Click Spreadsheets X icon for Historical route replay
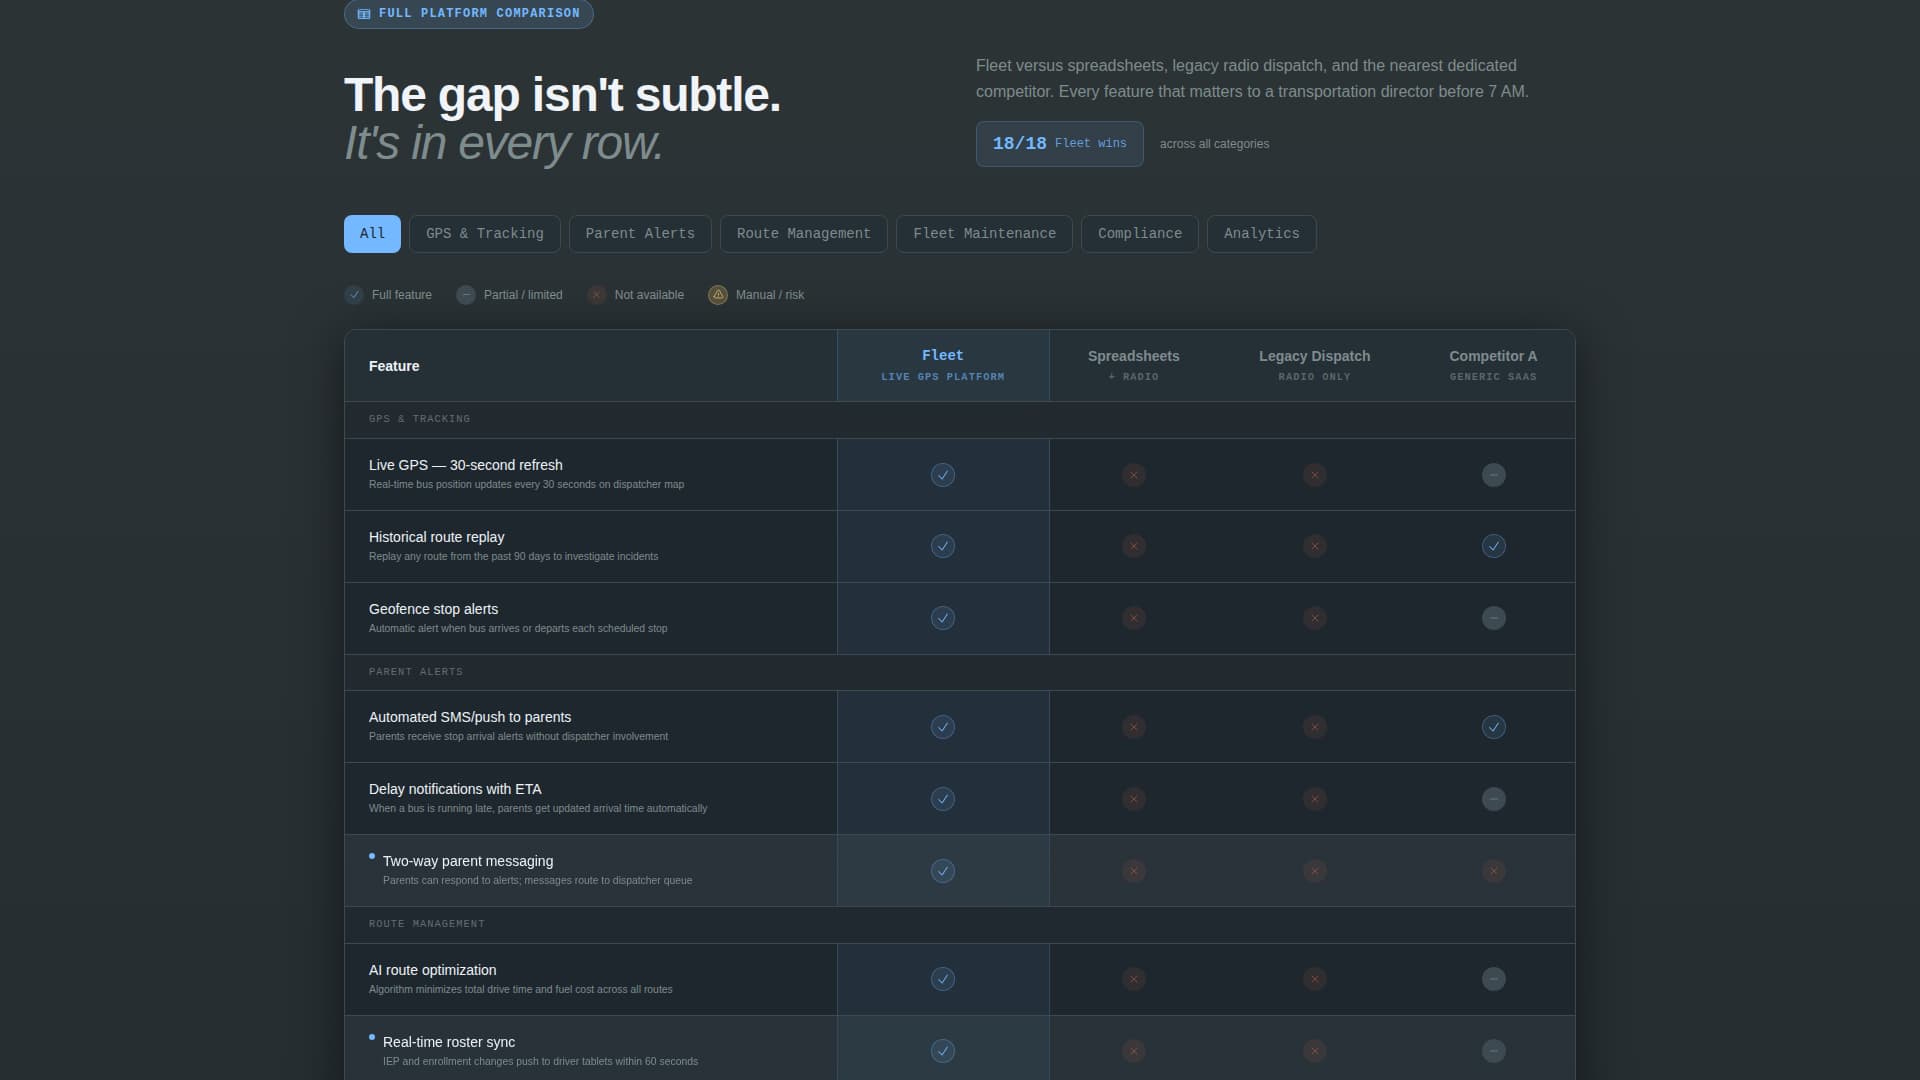Viewport: 1920px width, 1080px height. (x=1134, y=546)
